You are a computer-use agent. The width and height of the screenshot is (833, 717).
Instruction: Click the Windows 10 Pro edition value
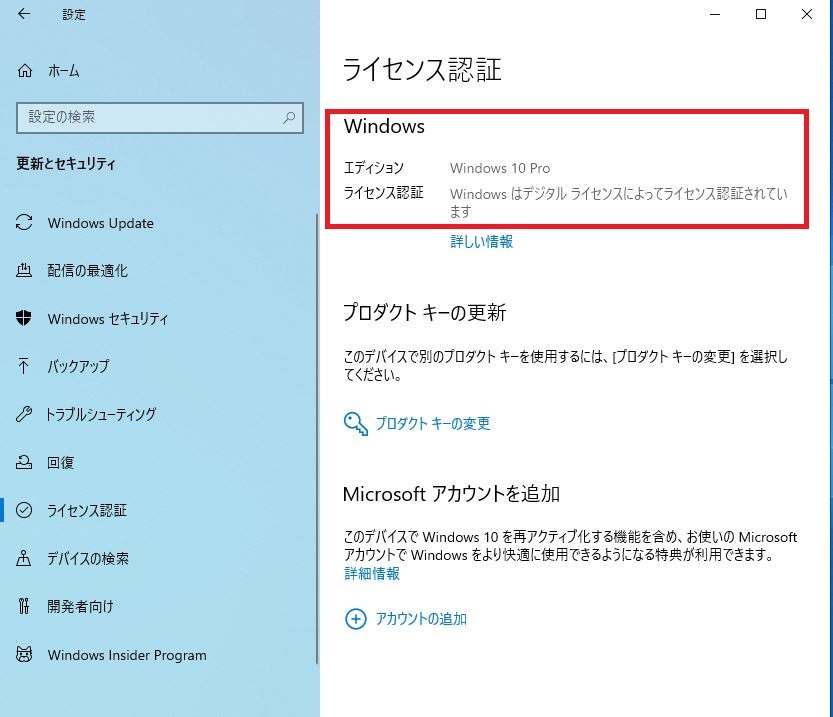(500, 168)
